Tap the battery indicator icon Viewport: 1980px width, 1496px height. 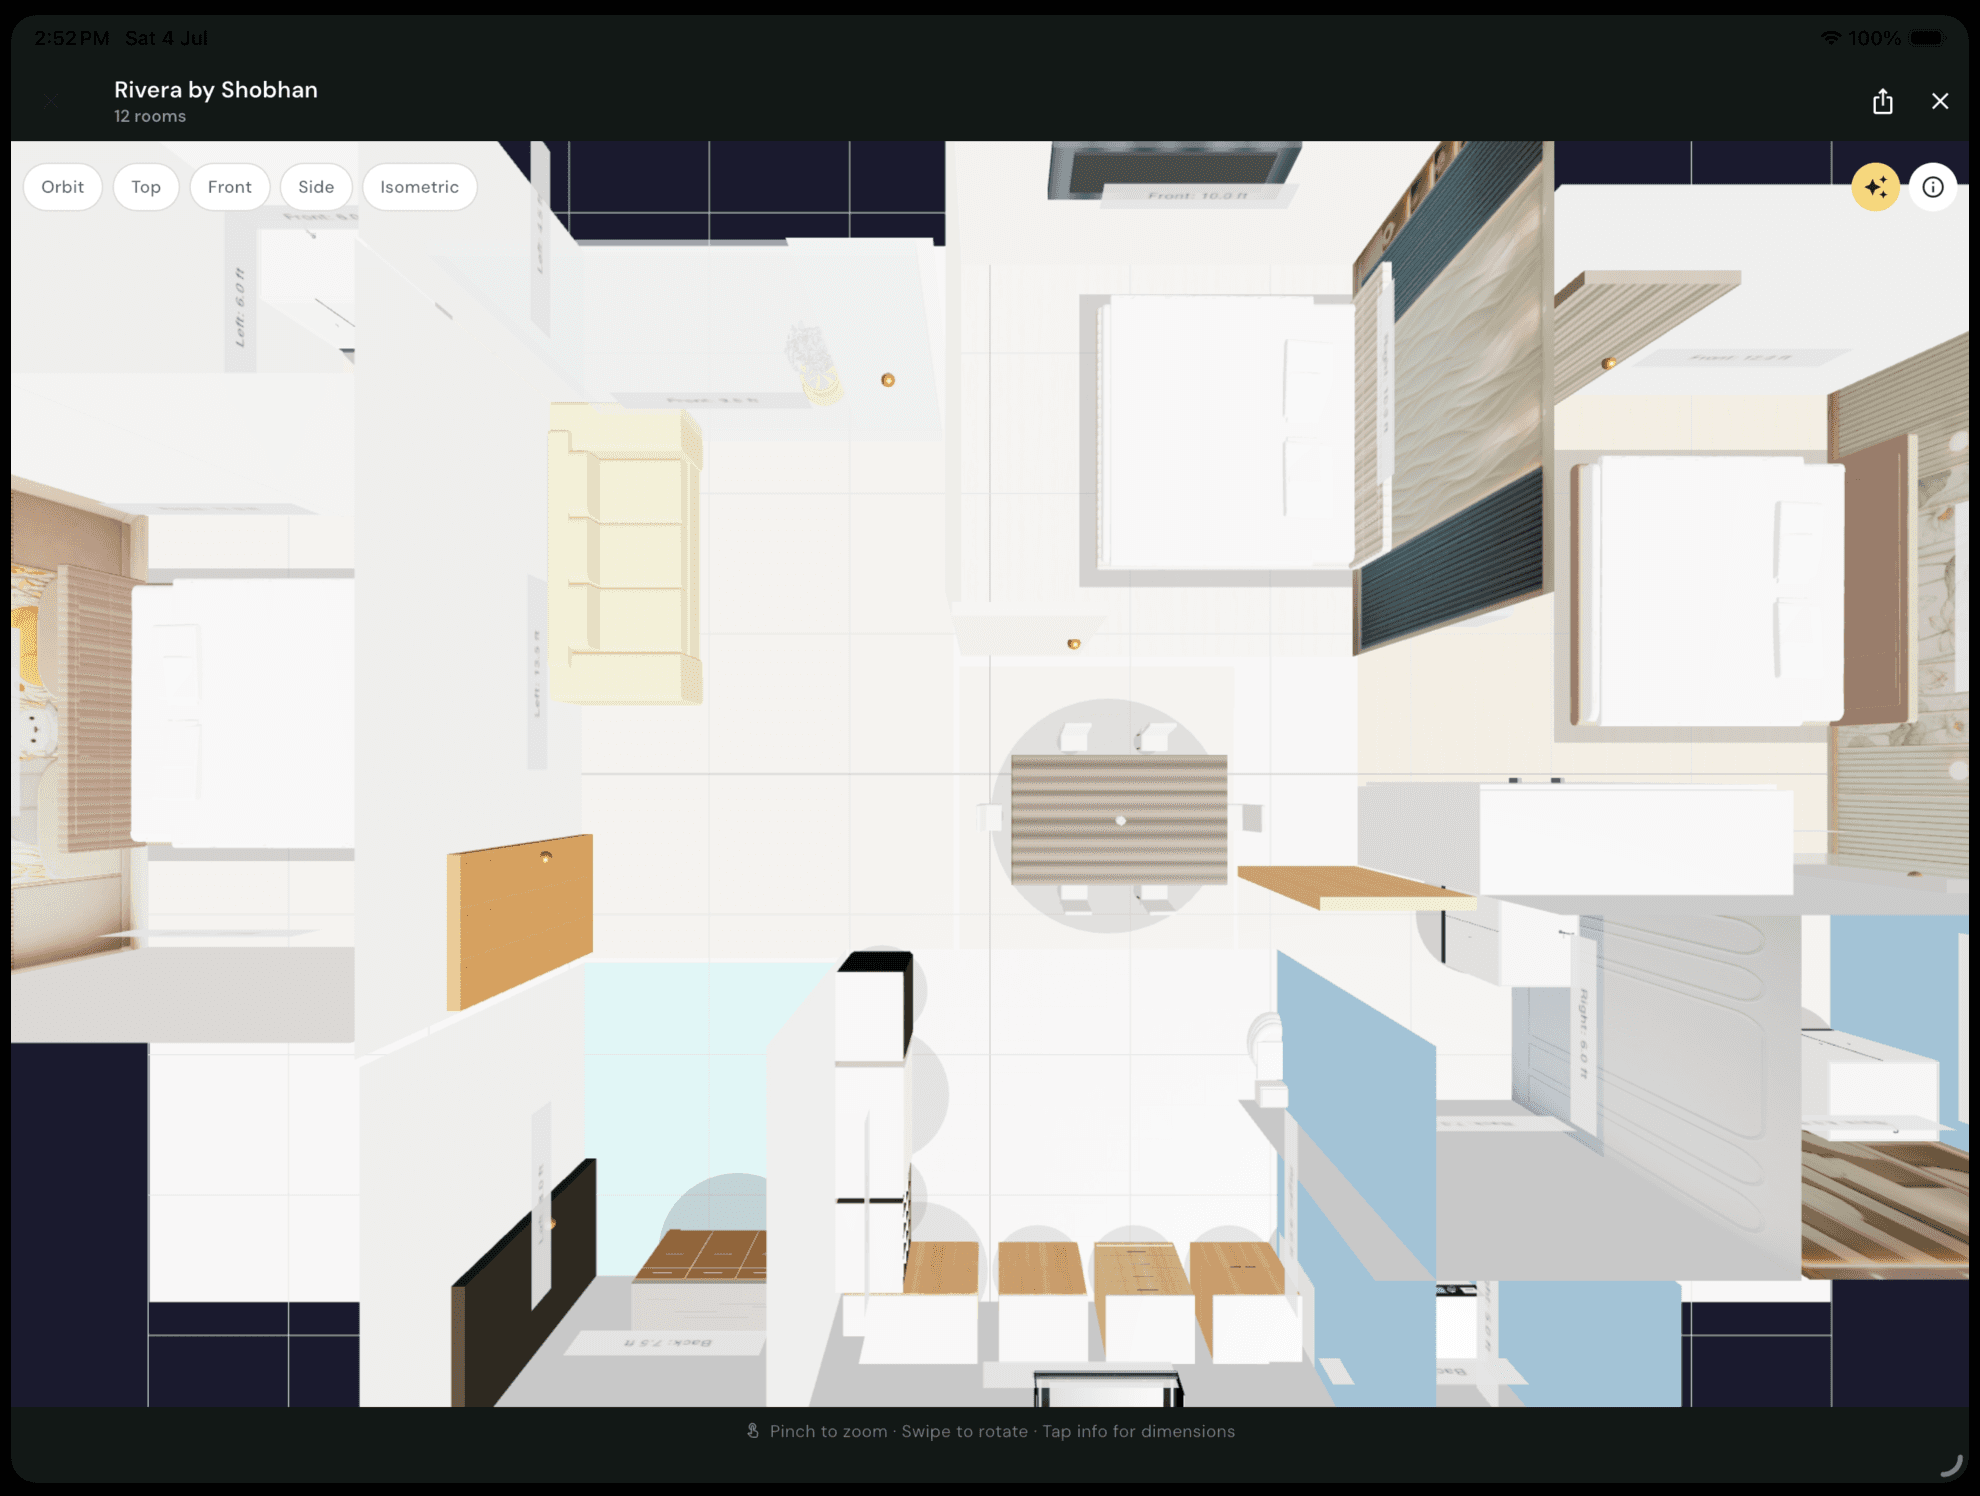[x=1928, y=38]
